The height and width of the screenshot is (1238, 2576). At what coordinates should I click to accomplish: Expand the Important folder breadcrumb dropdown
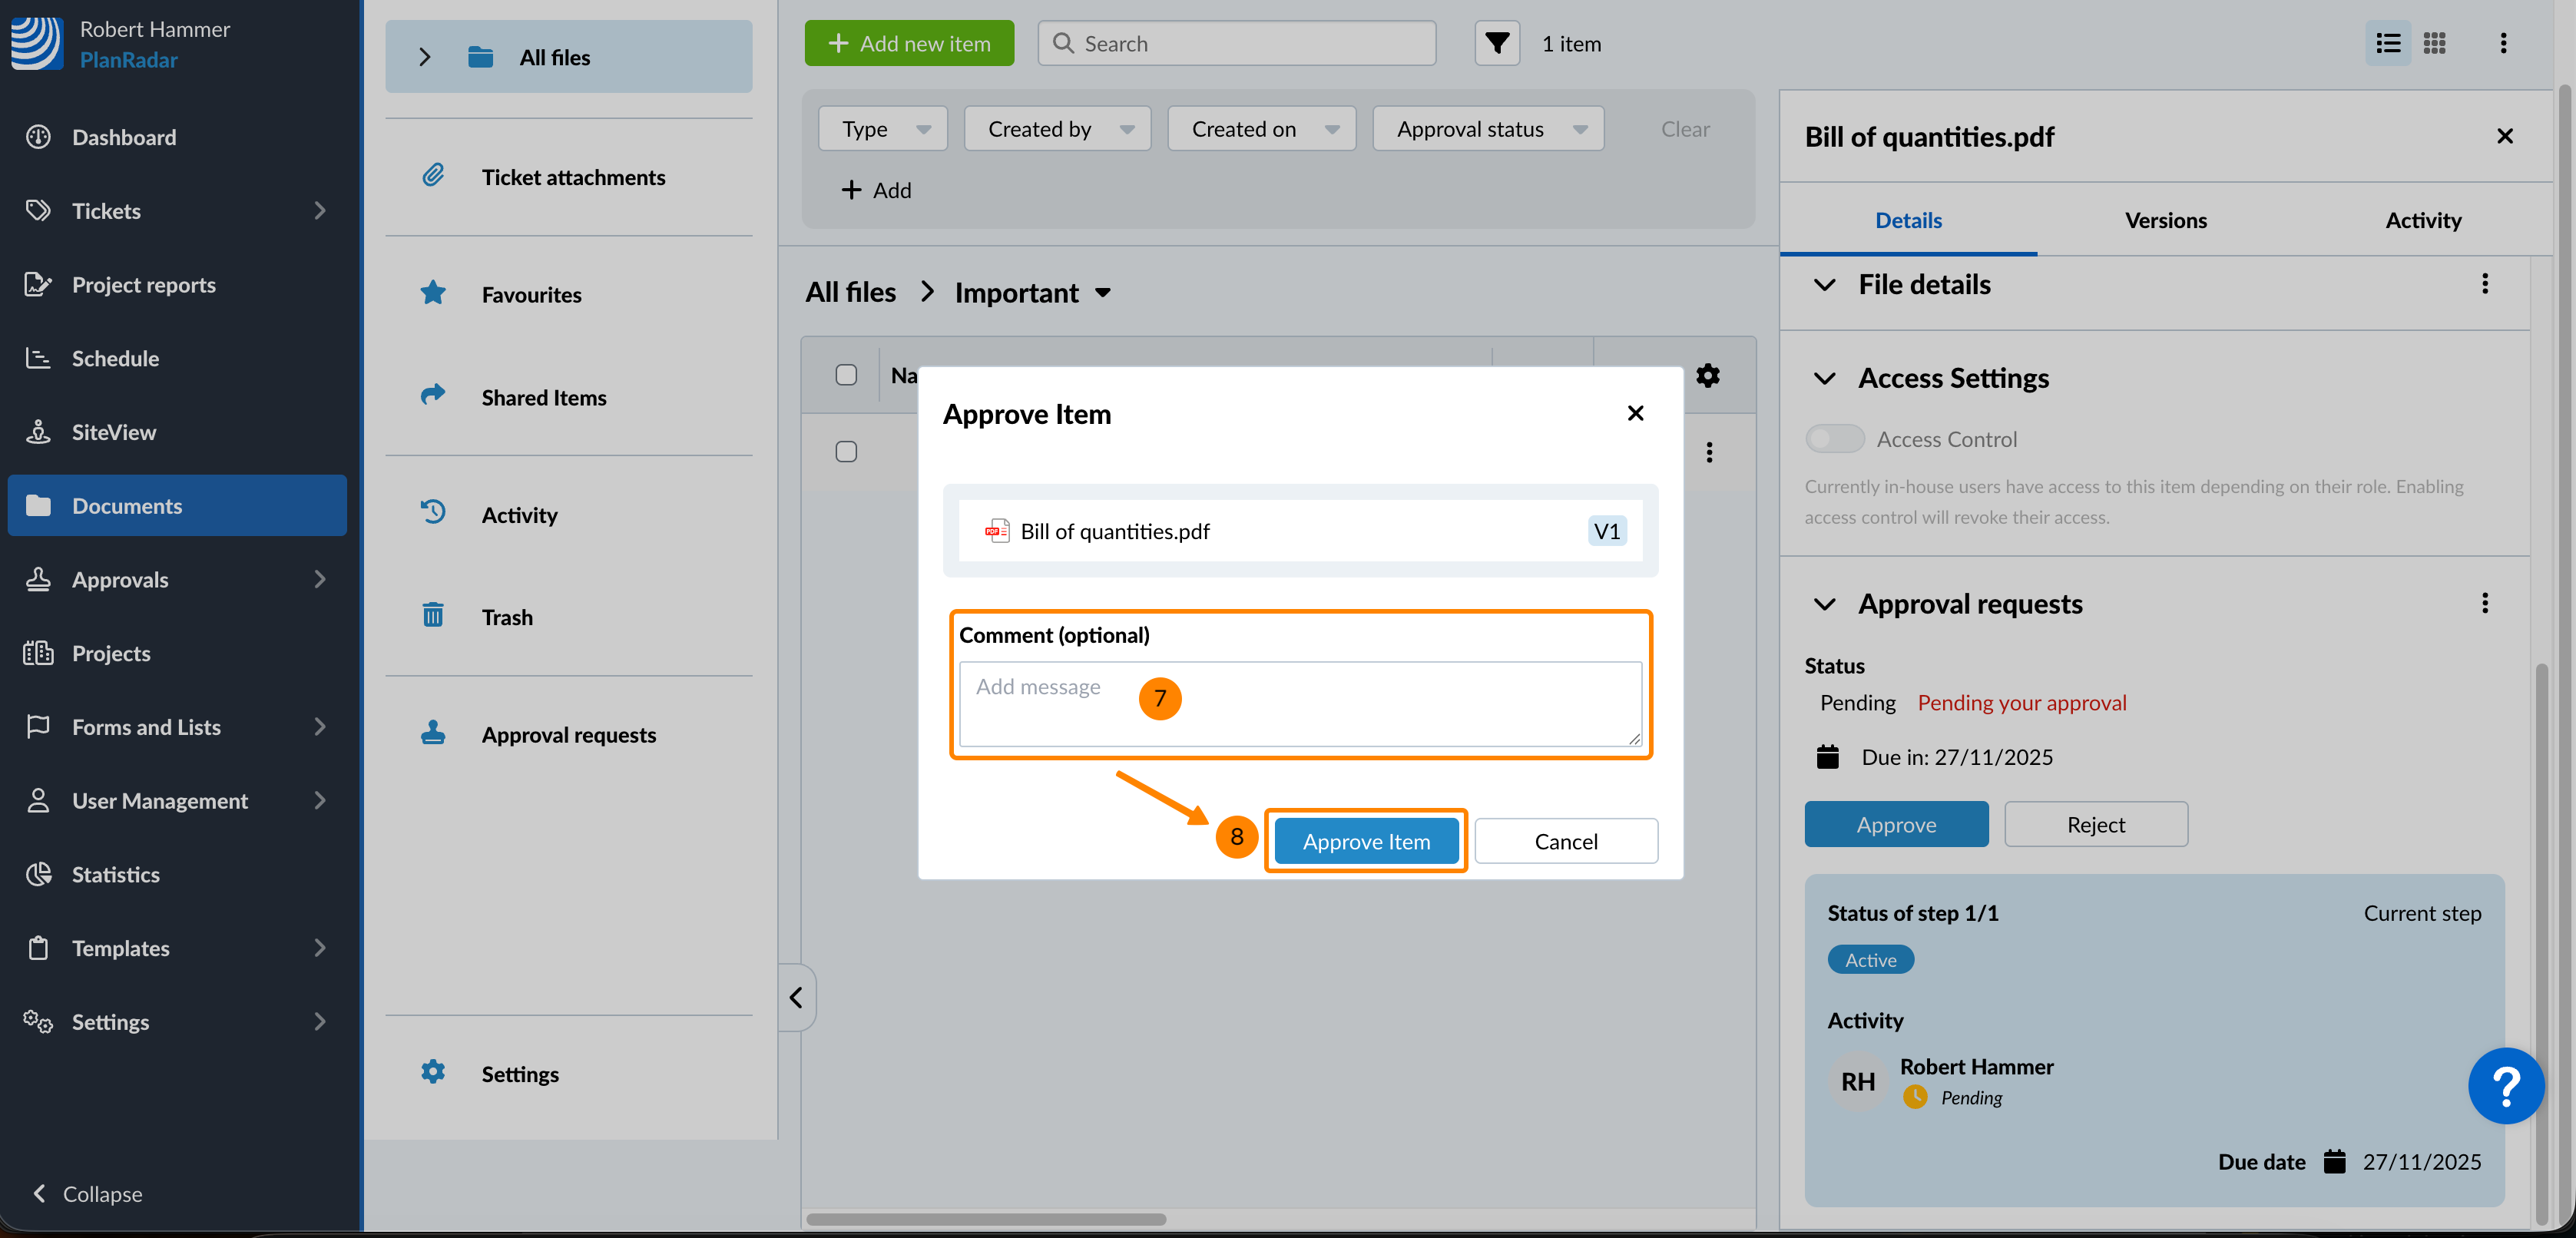click(1103, 293)
